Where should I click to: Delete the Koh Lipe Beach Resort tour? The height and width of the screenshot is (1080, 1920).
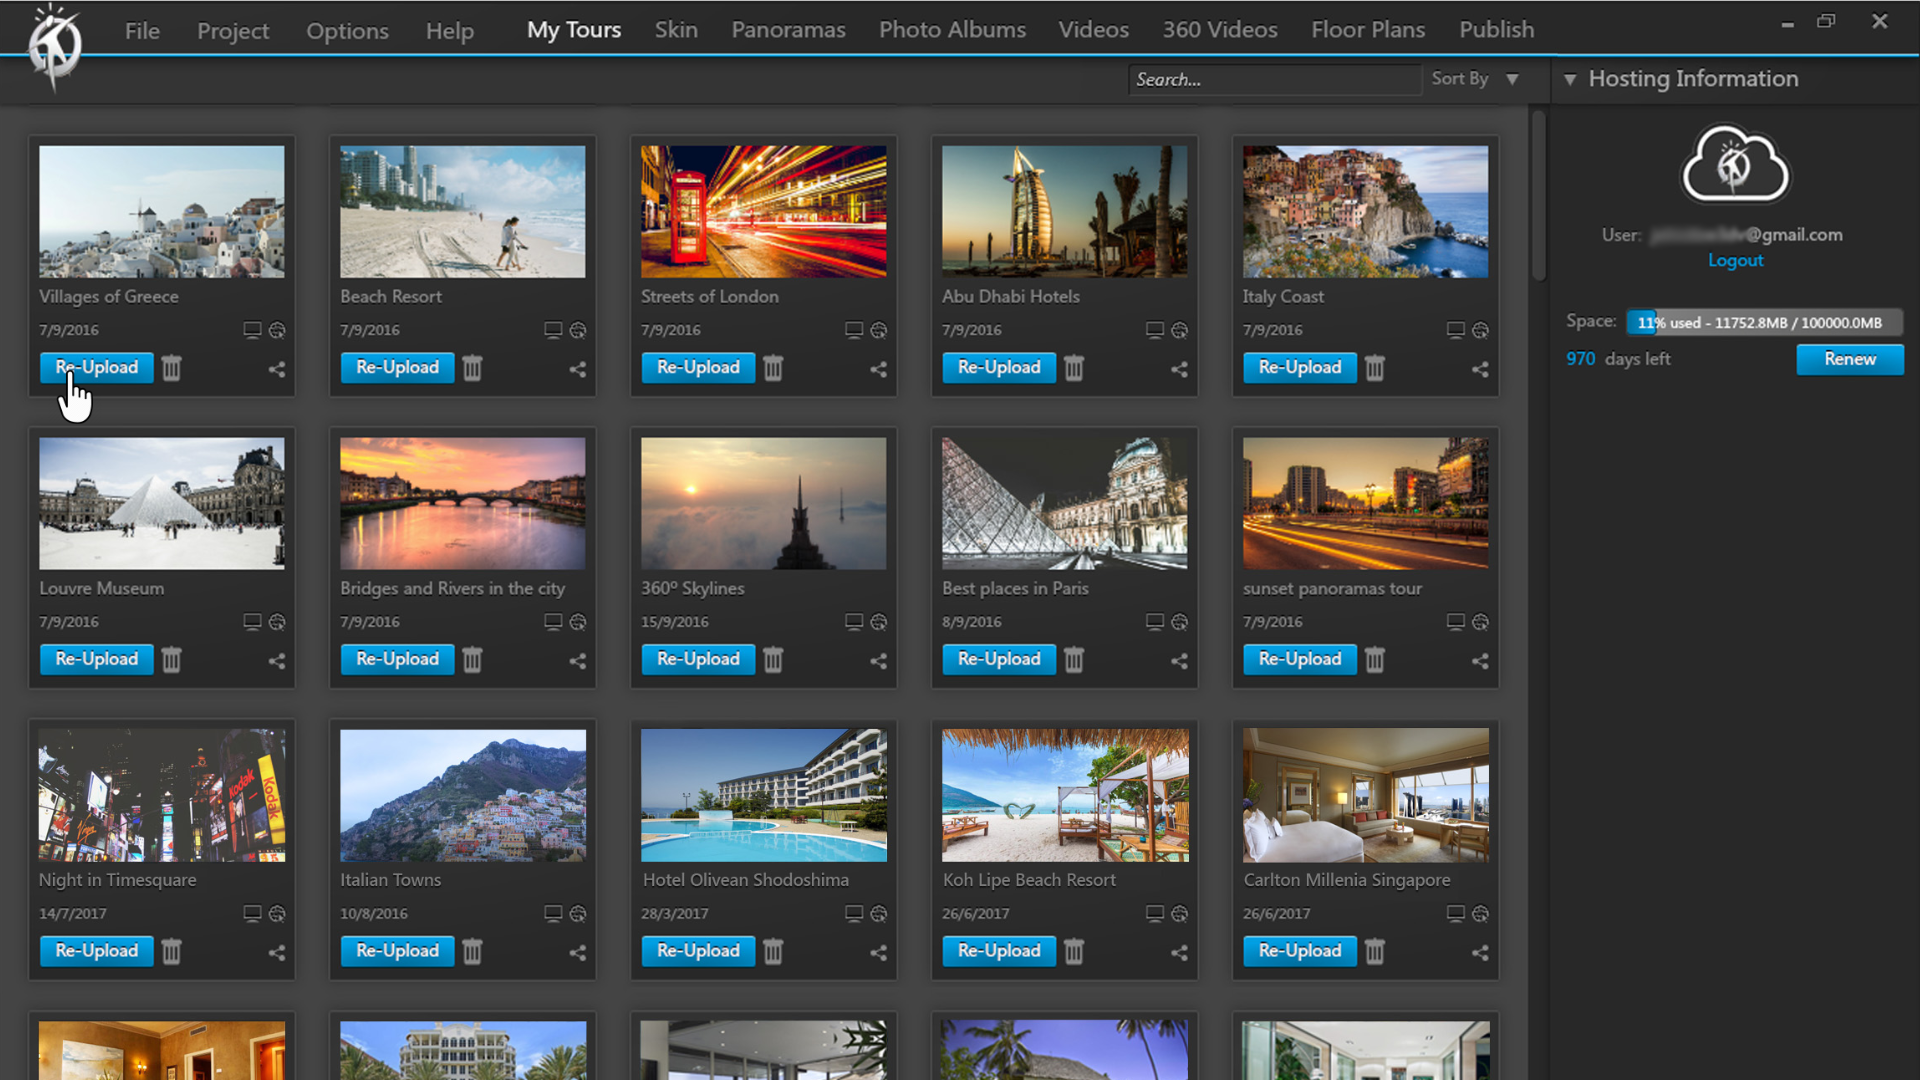[1074, 952]
